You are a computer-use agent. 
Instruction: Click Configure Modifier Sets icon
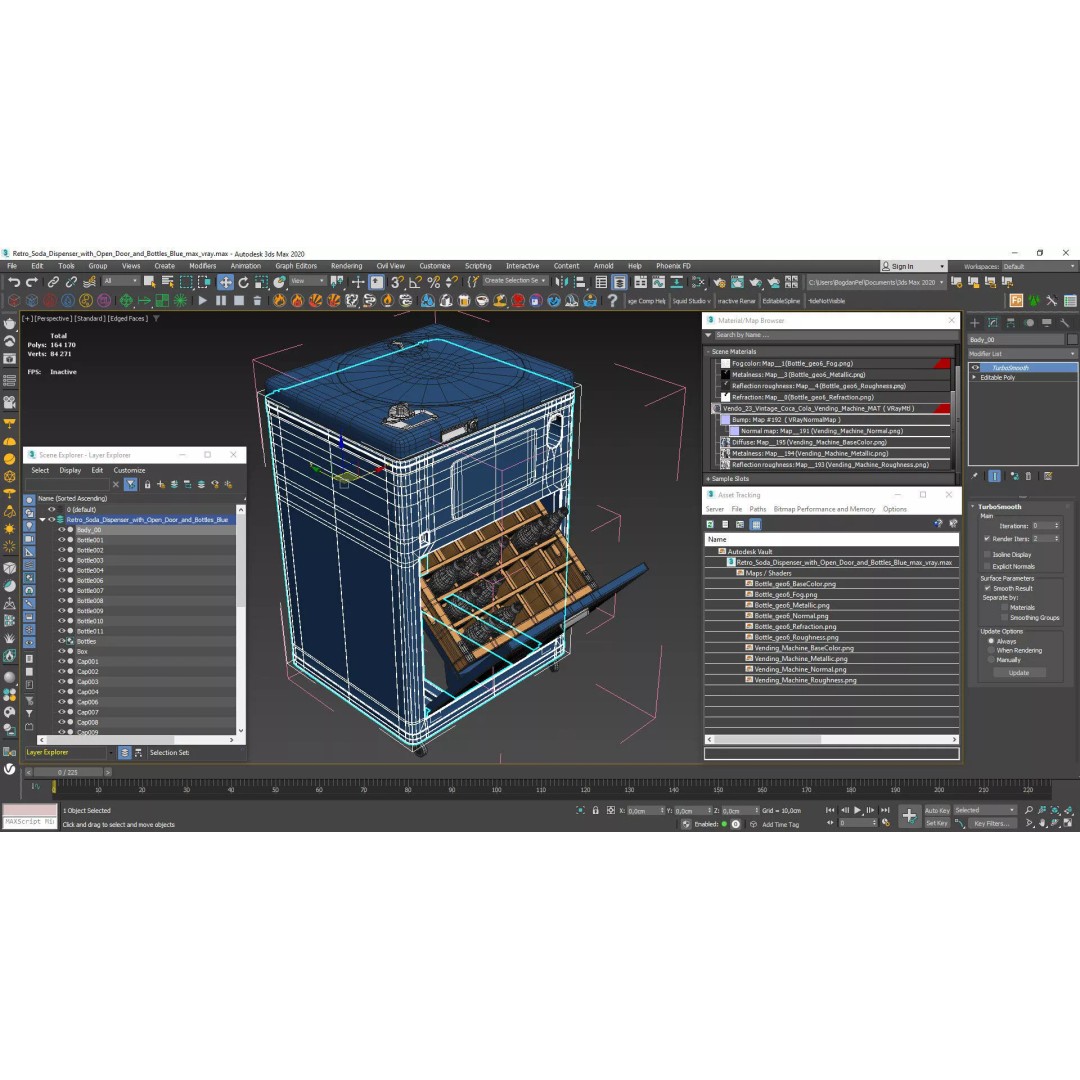(1048, 476)
